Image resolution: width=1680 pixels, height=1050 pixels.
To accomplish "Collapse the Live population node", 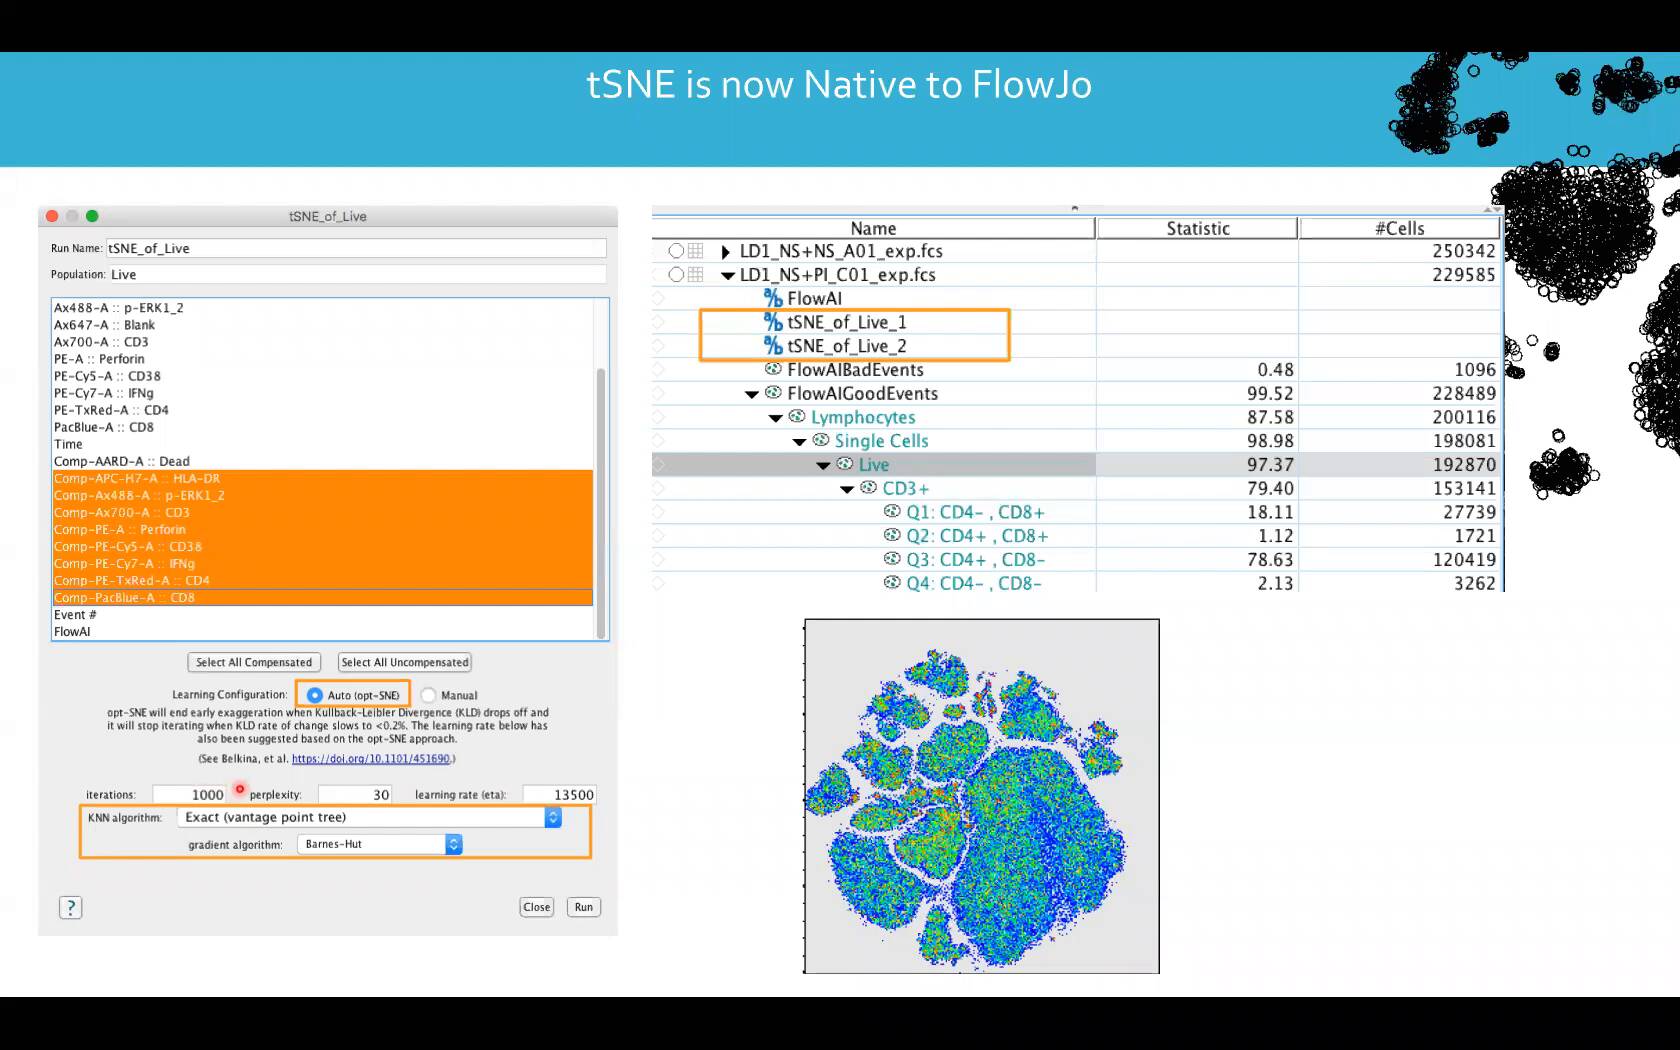I will coord(824,465).
